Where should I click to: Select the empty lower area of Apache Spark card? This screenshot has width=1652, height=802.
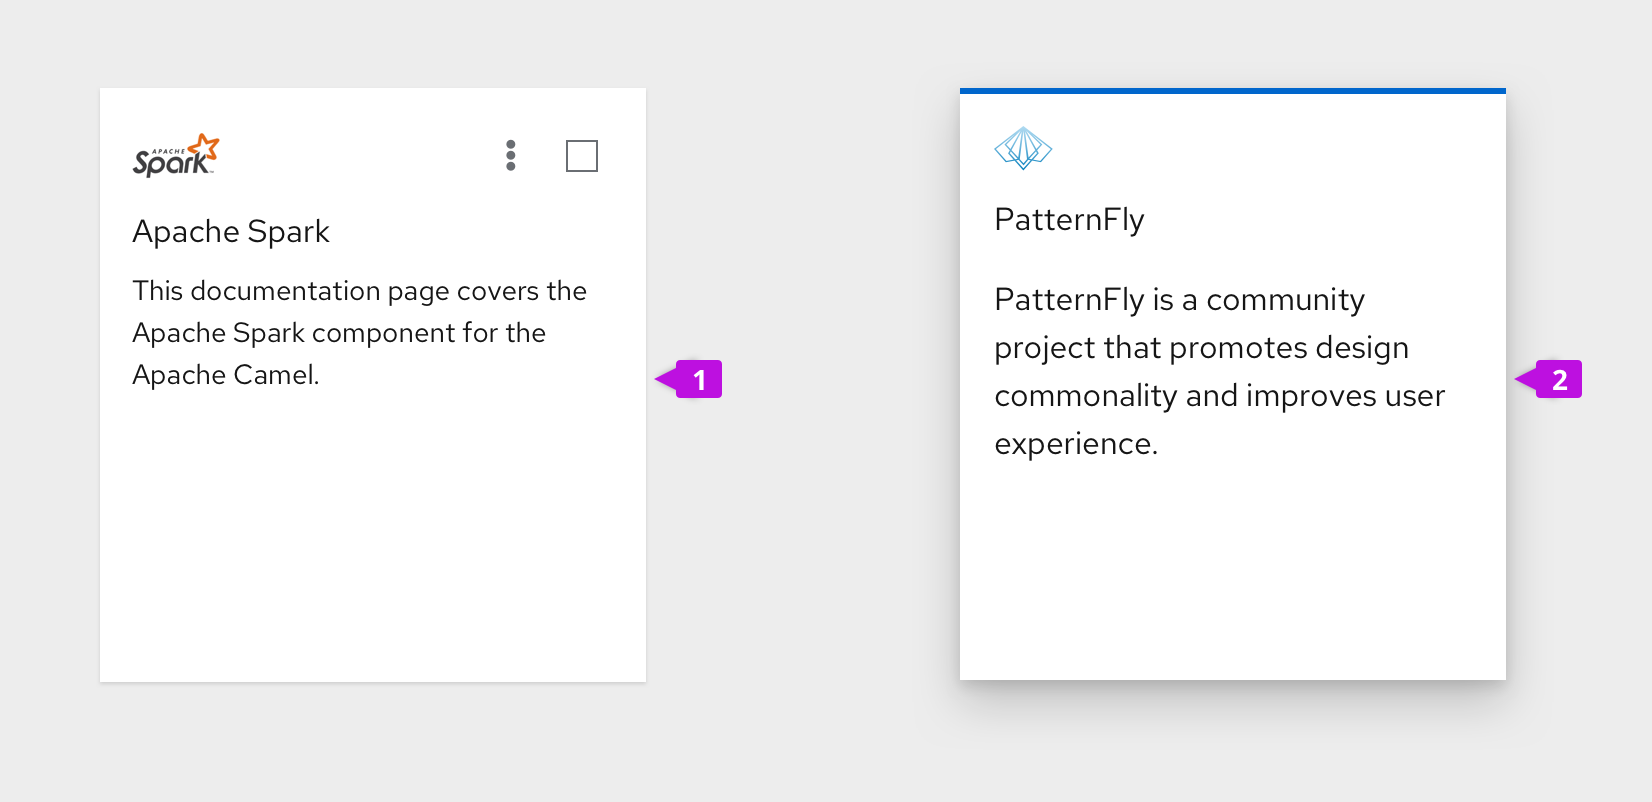pyautogui.click(x=373, y=540)
